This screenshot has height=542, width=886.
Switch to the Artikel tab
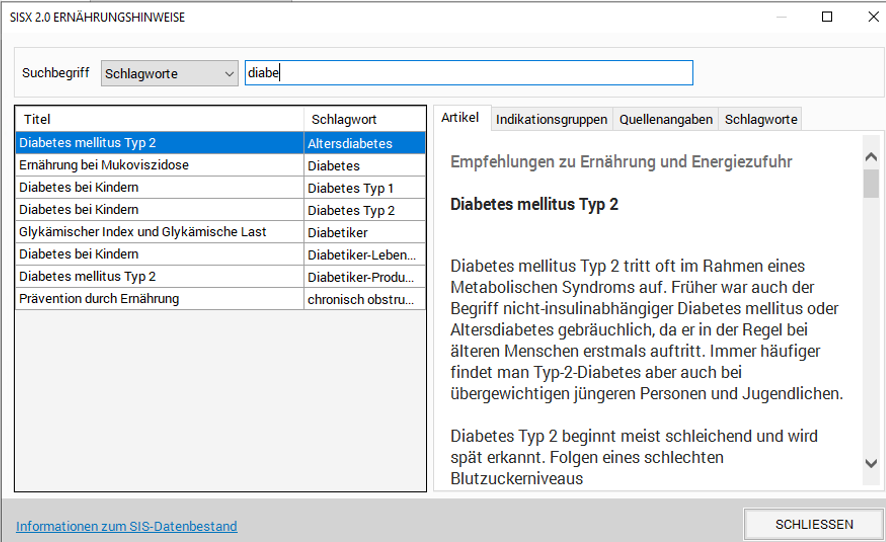tap(460, 118)
